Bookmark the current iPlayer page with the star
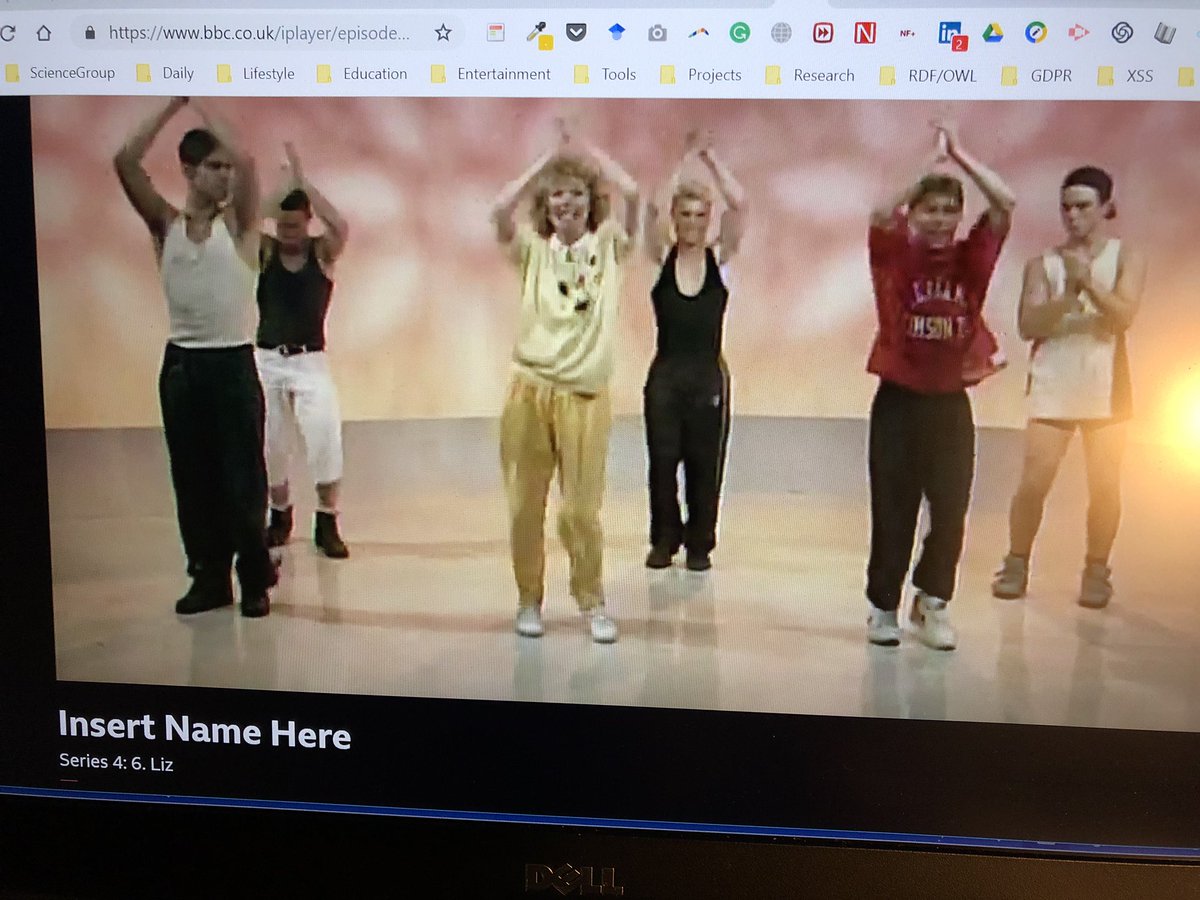The height and width of the screenshot is (900, 1200). [x=441, y=31]
